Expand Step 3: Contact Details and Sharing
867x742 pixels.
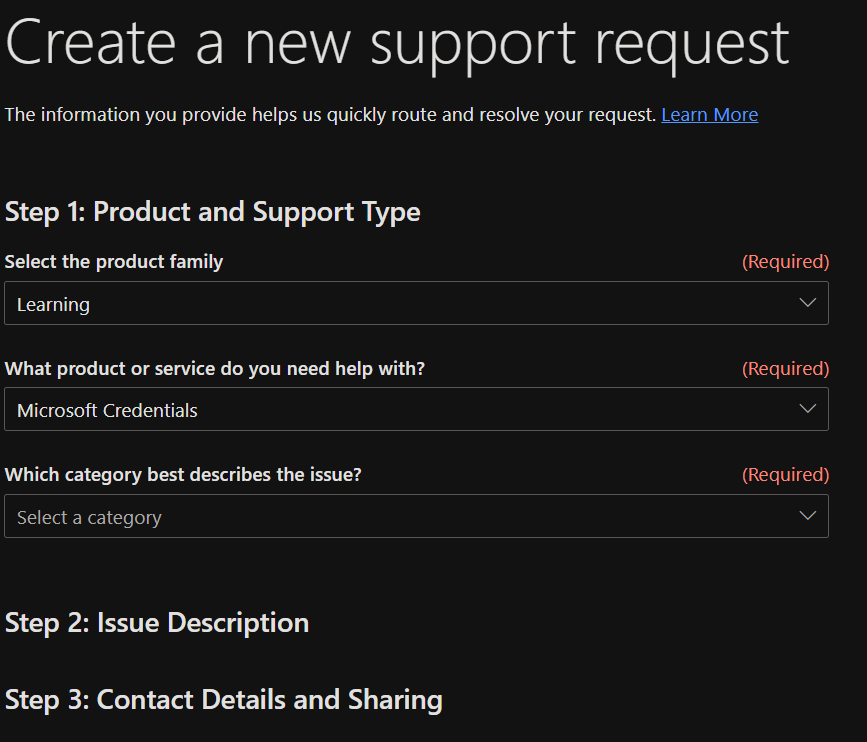coord(224,699)
